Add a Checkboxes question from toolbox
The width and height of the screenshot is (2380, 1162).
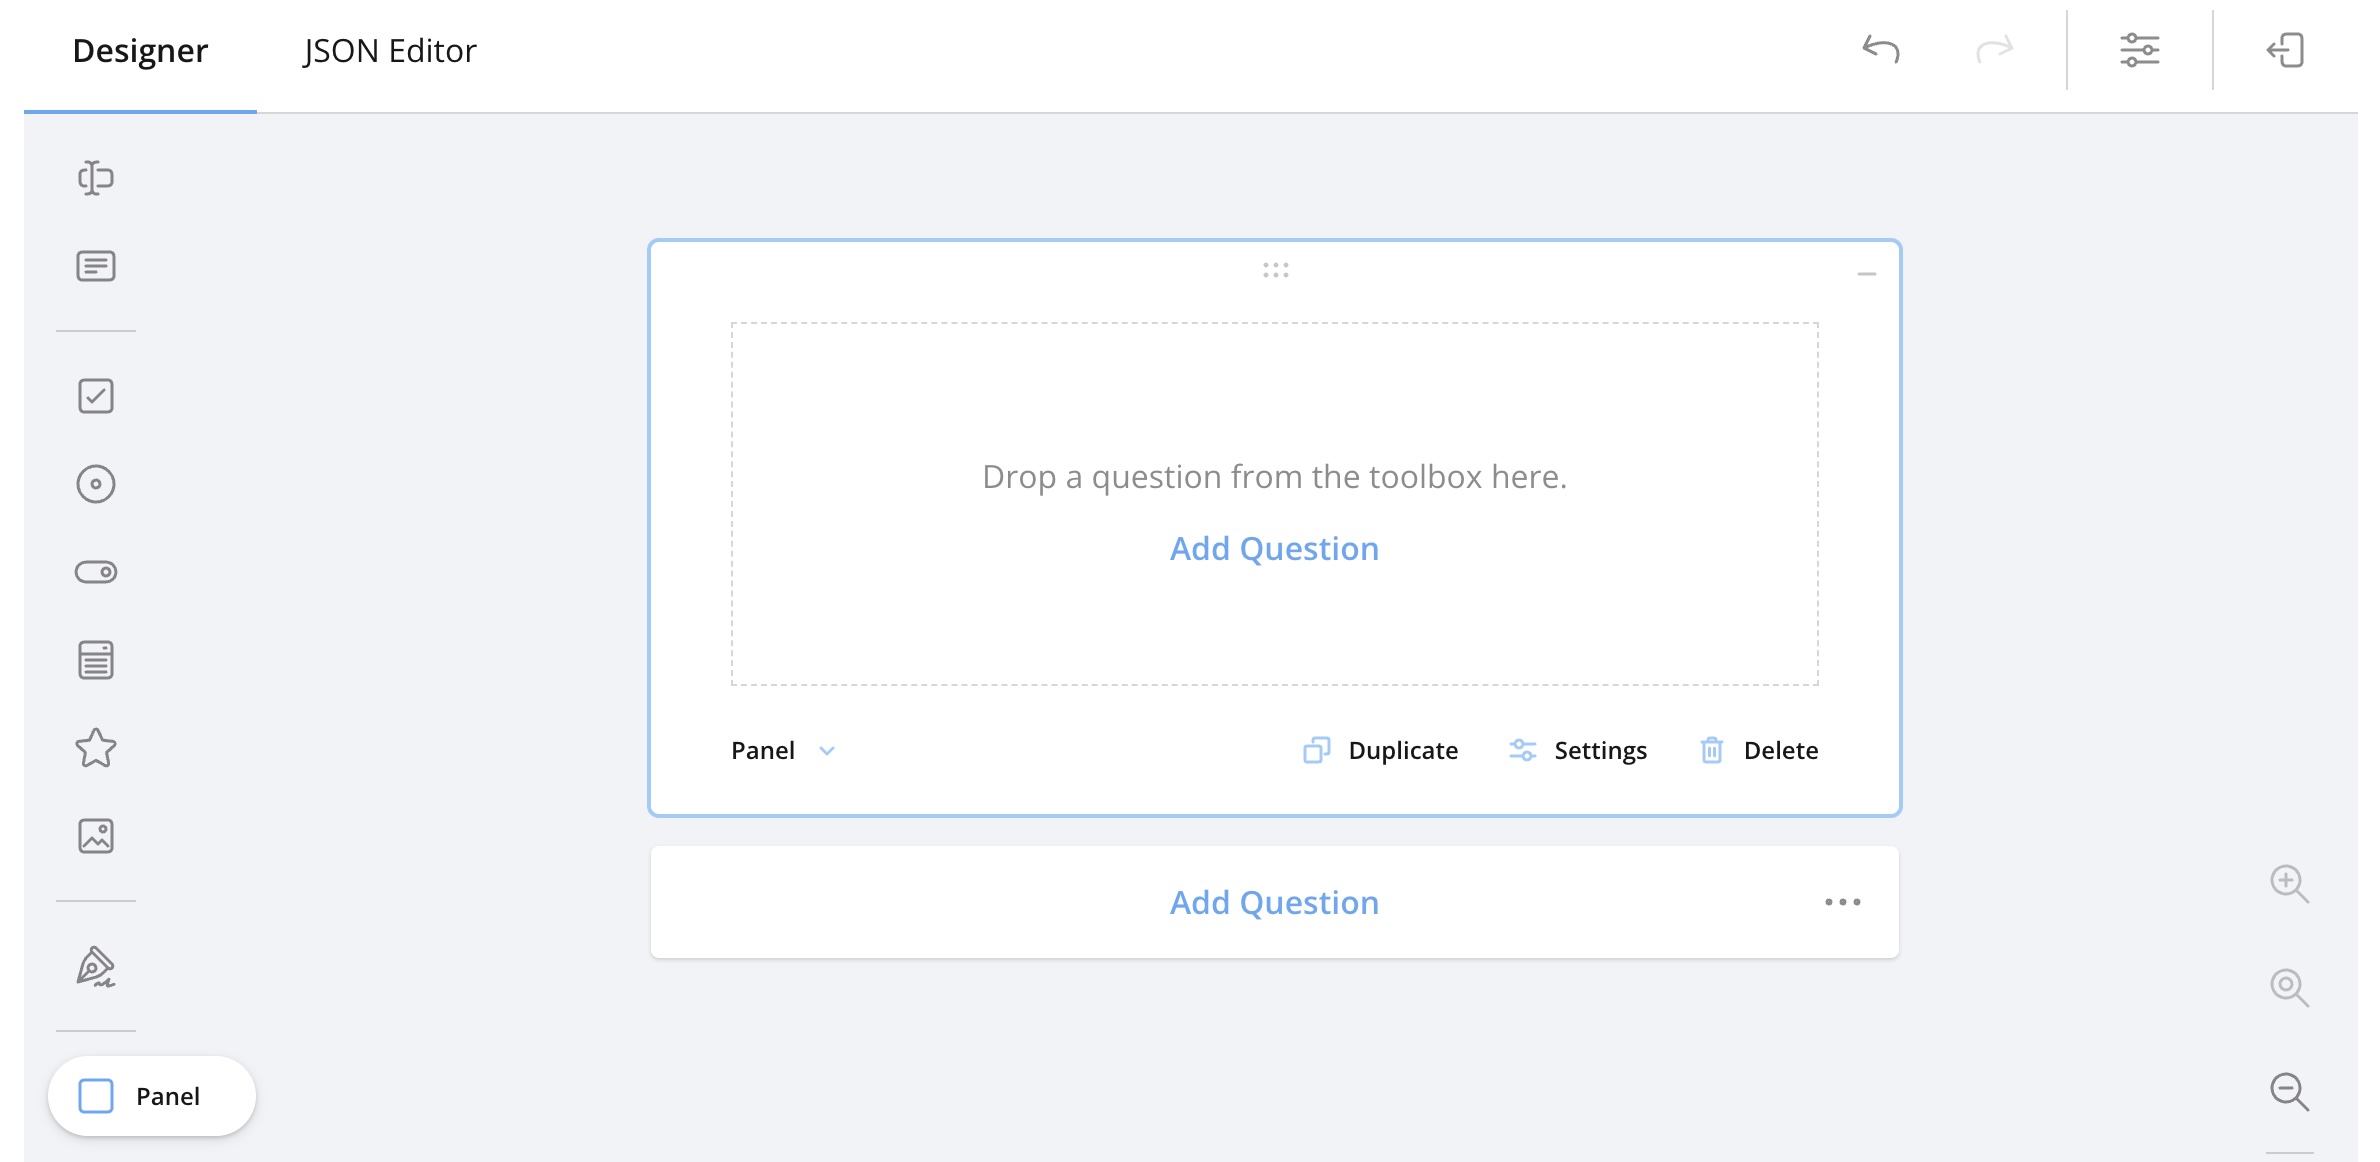[96, 396]
